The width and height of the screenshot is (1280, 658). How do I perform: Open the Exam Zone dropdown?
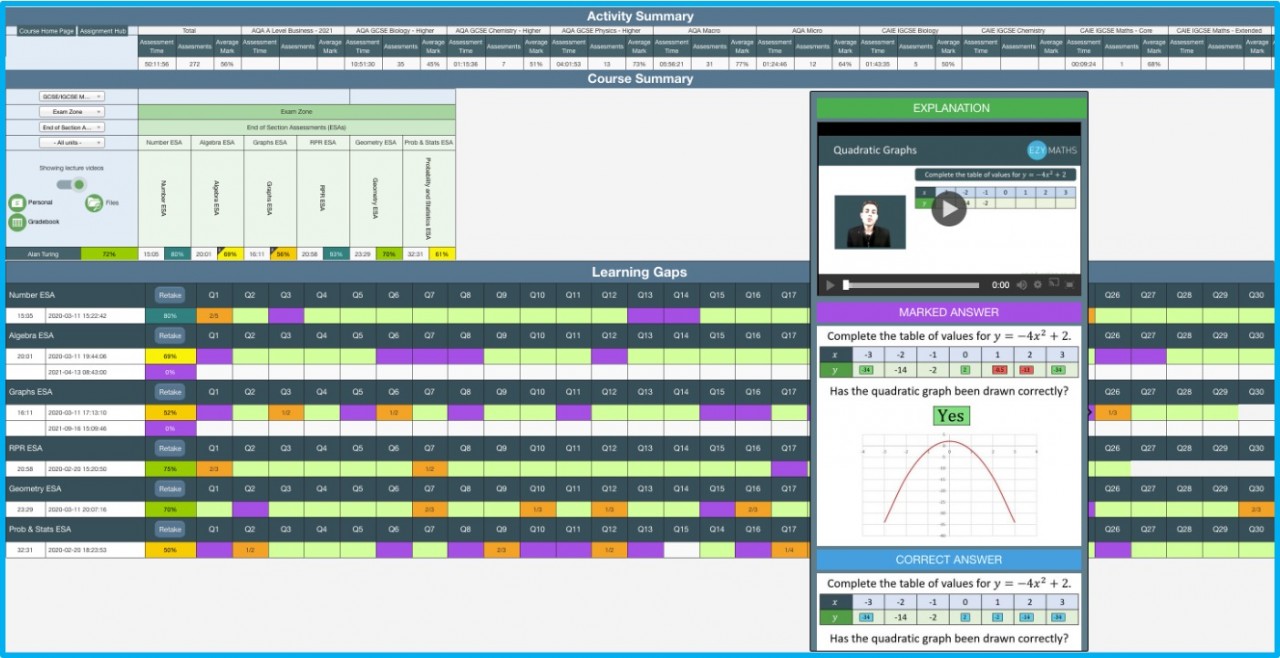pos(71,112)
